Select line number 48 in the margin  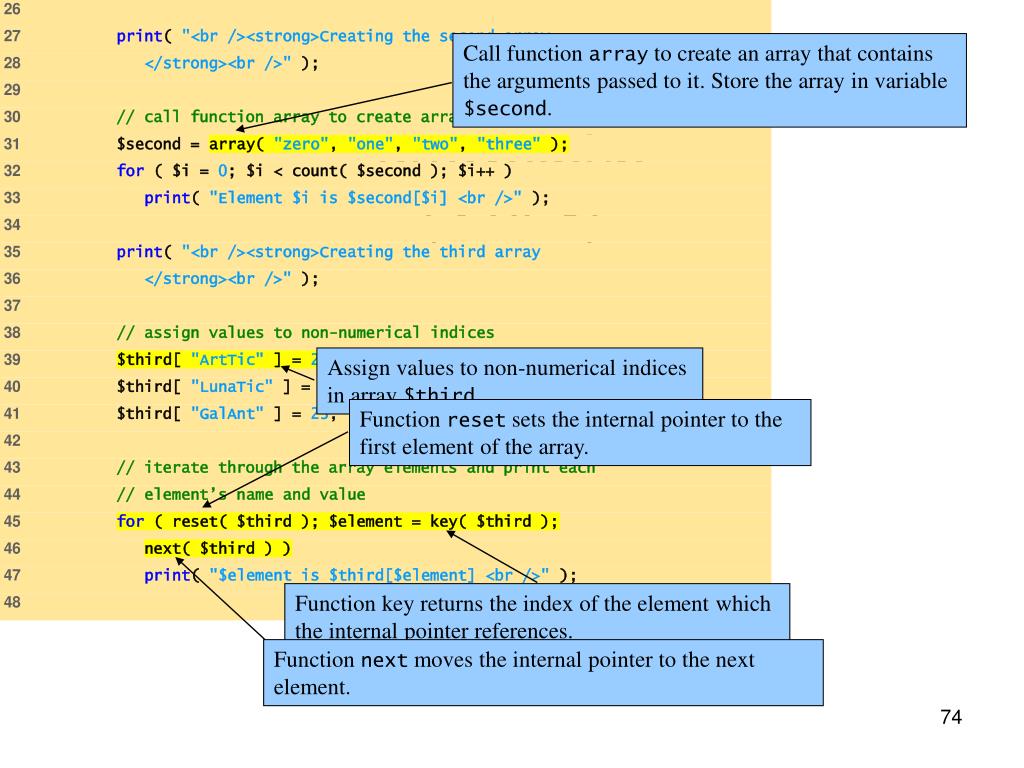12,602
